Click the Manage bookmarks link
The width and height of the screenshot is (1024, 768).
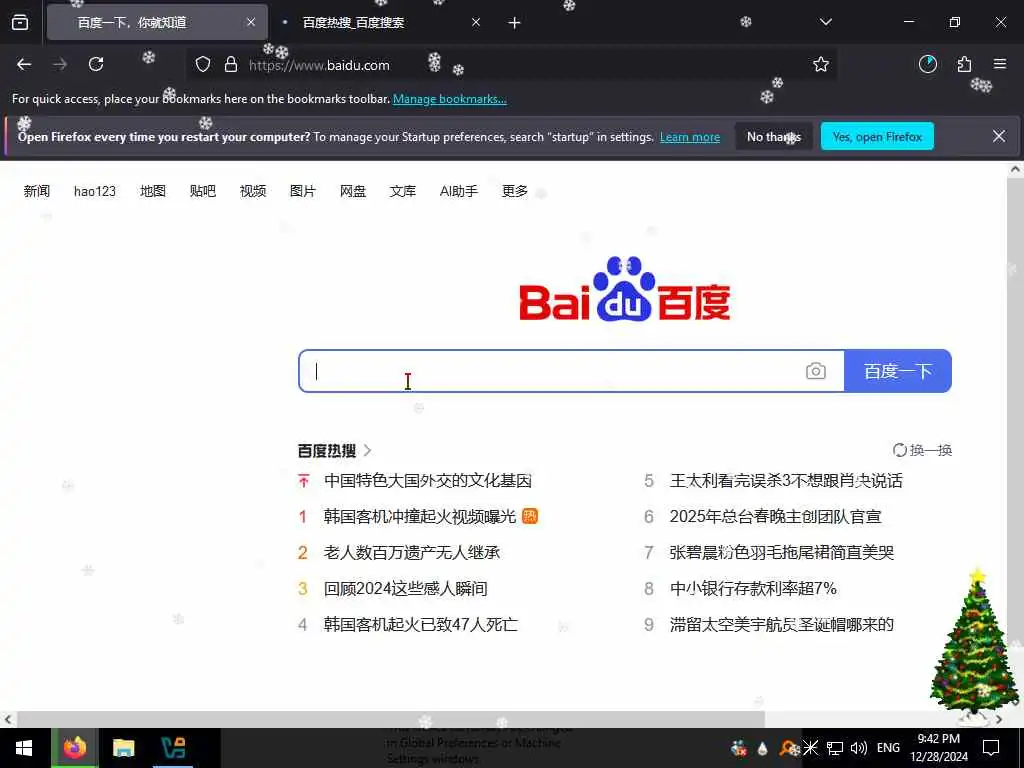(x=449, y=99)
